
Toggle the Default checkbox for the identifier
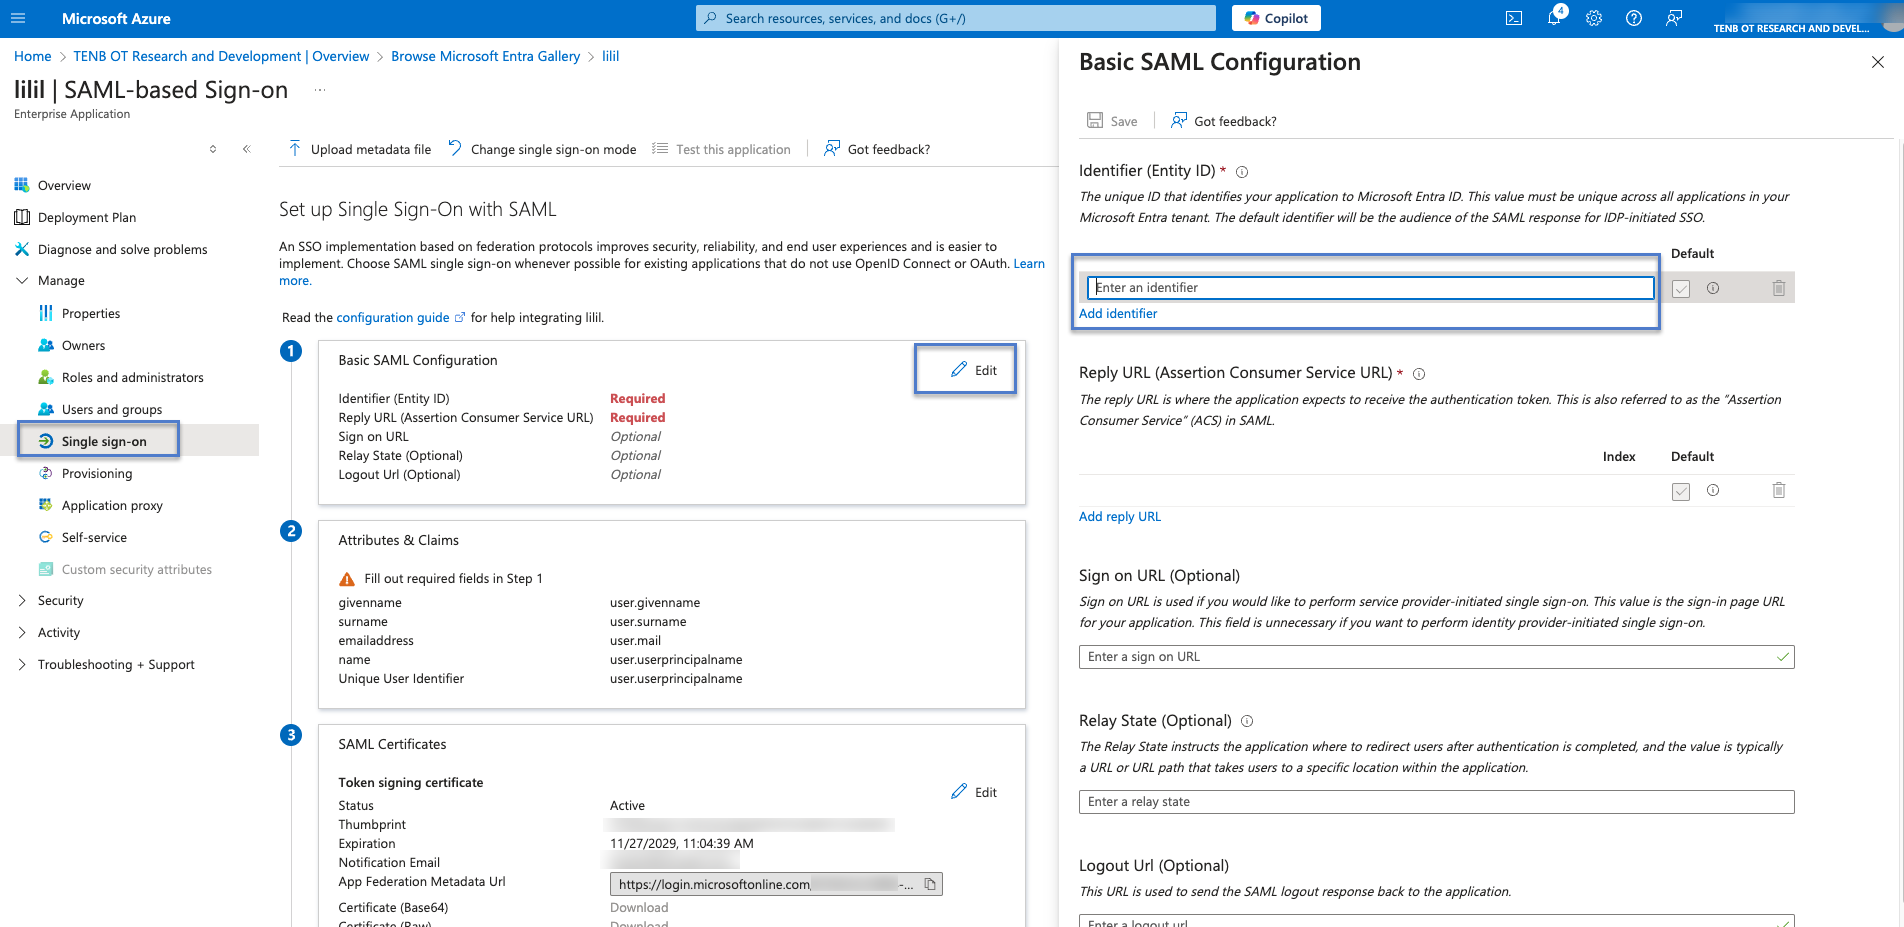(x=1681, y=289)
